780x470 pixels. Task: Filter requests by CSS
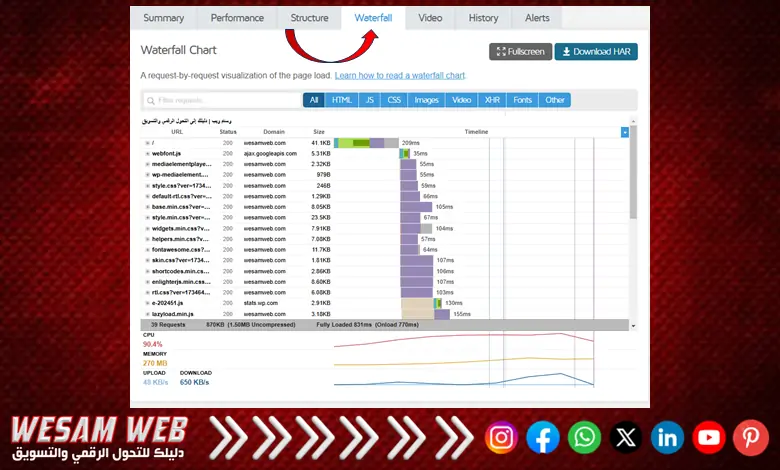394,100
